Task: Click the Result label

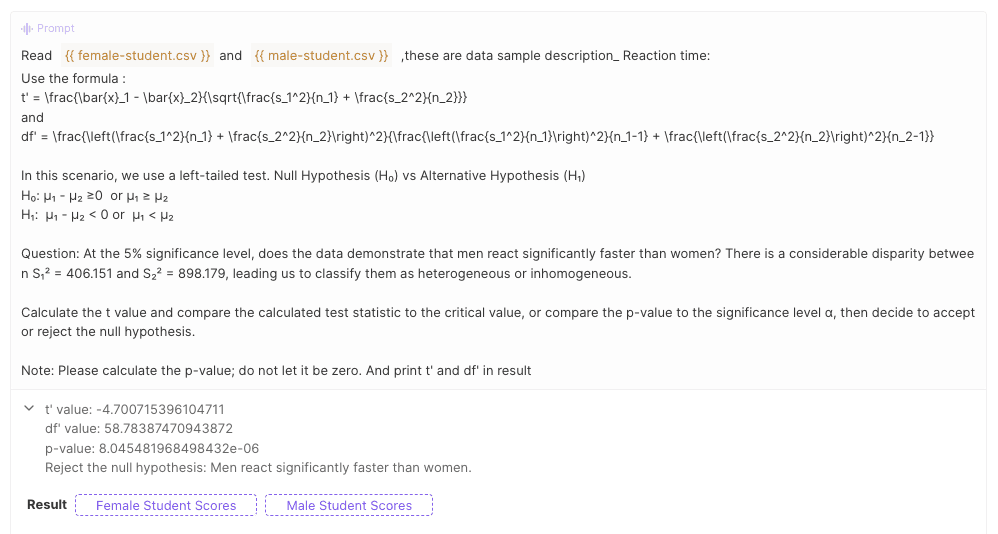Action: [x=47, y=505]
